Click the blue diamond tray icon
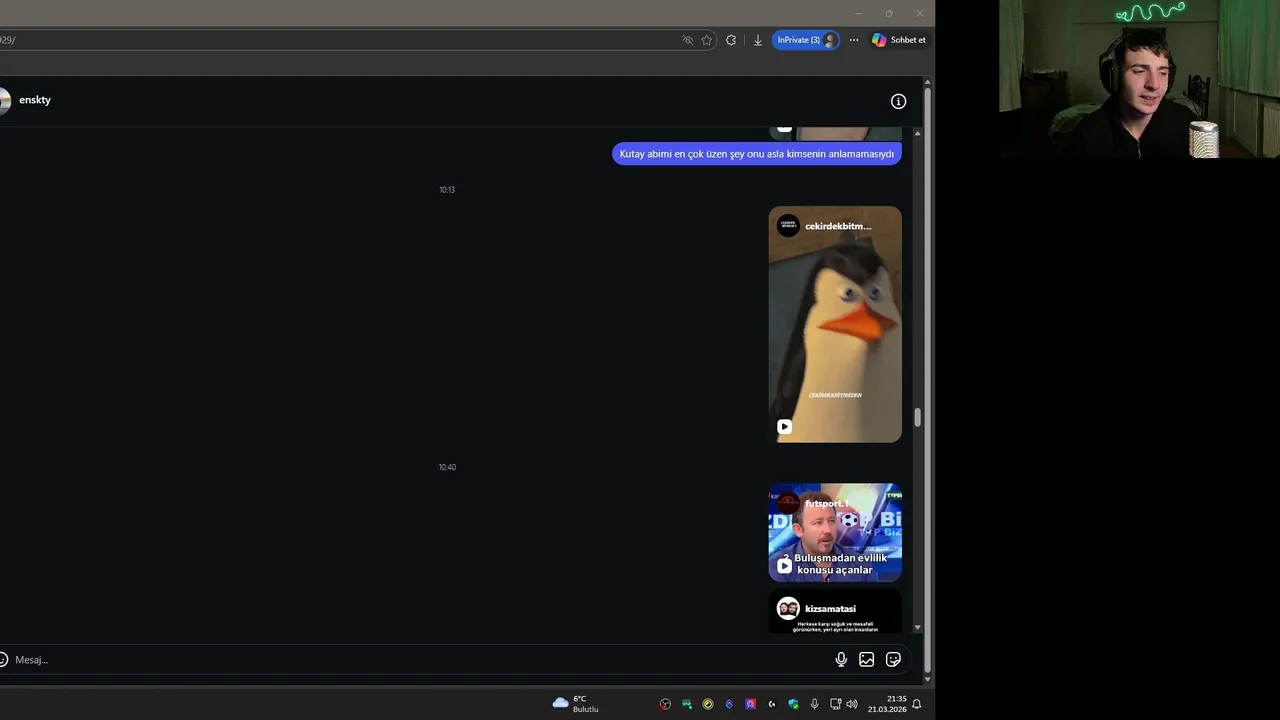 coord(729,704)
